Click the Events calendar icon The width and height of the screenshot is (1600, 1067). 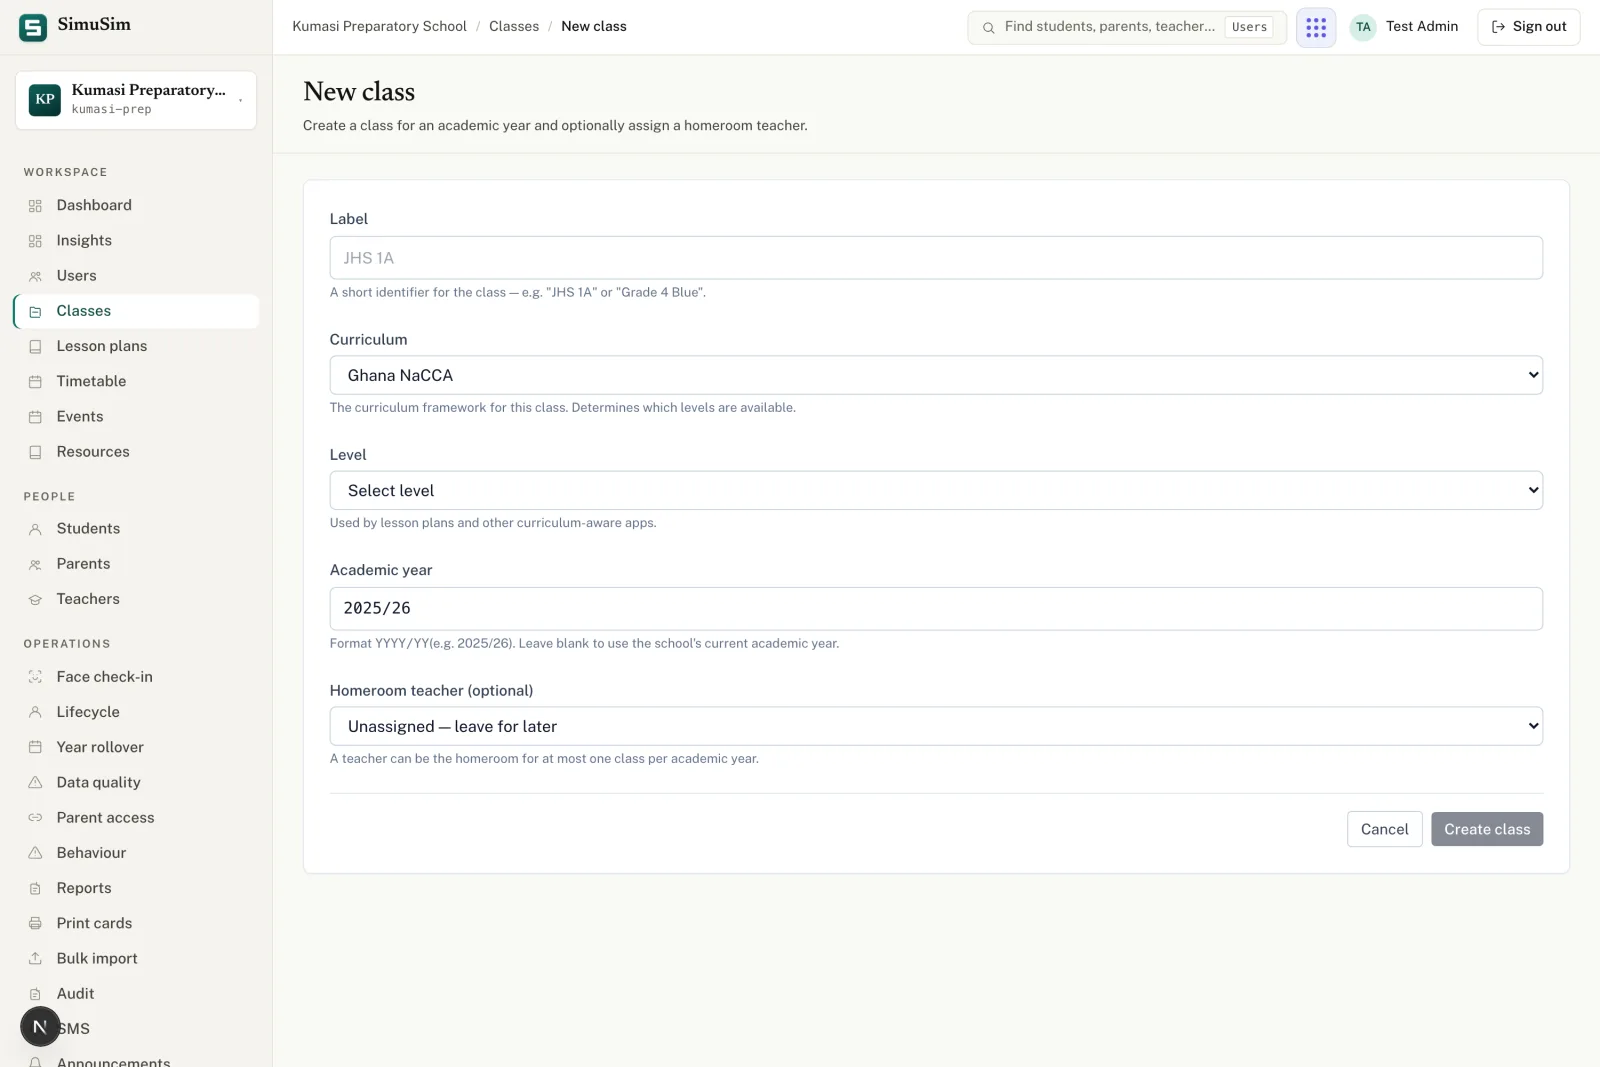click(35, 417)
